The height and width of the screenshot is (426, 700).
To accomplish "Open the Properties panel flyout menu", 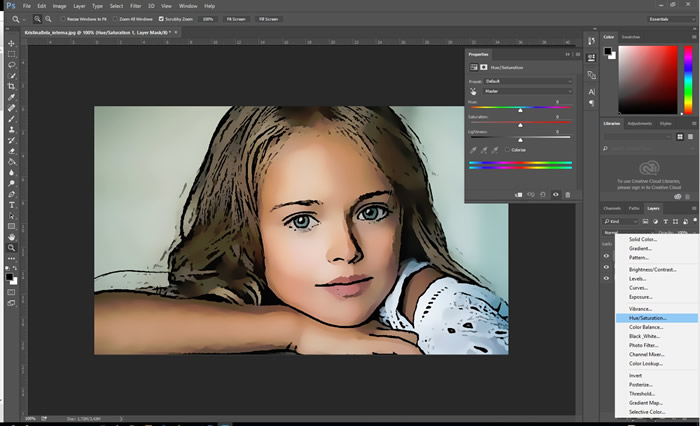I will (x=578, y=54).
